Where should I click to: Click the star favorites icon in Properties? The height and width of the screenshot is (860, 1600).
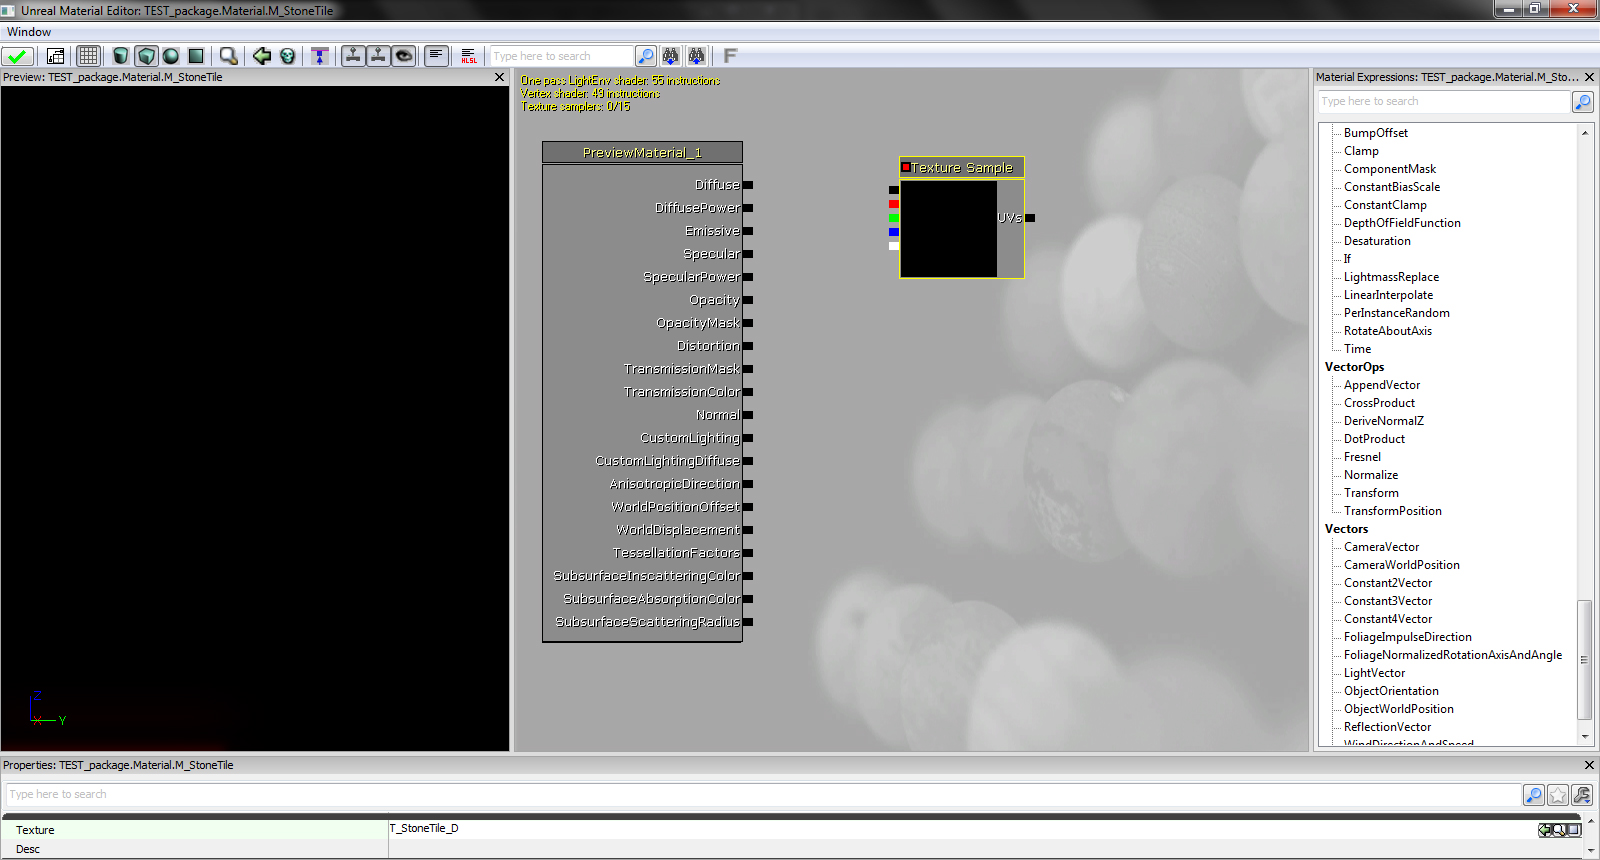(x=1558, y=795)
